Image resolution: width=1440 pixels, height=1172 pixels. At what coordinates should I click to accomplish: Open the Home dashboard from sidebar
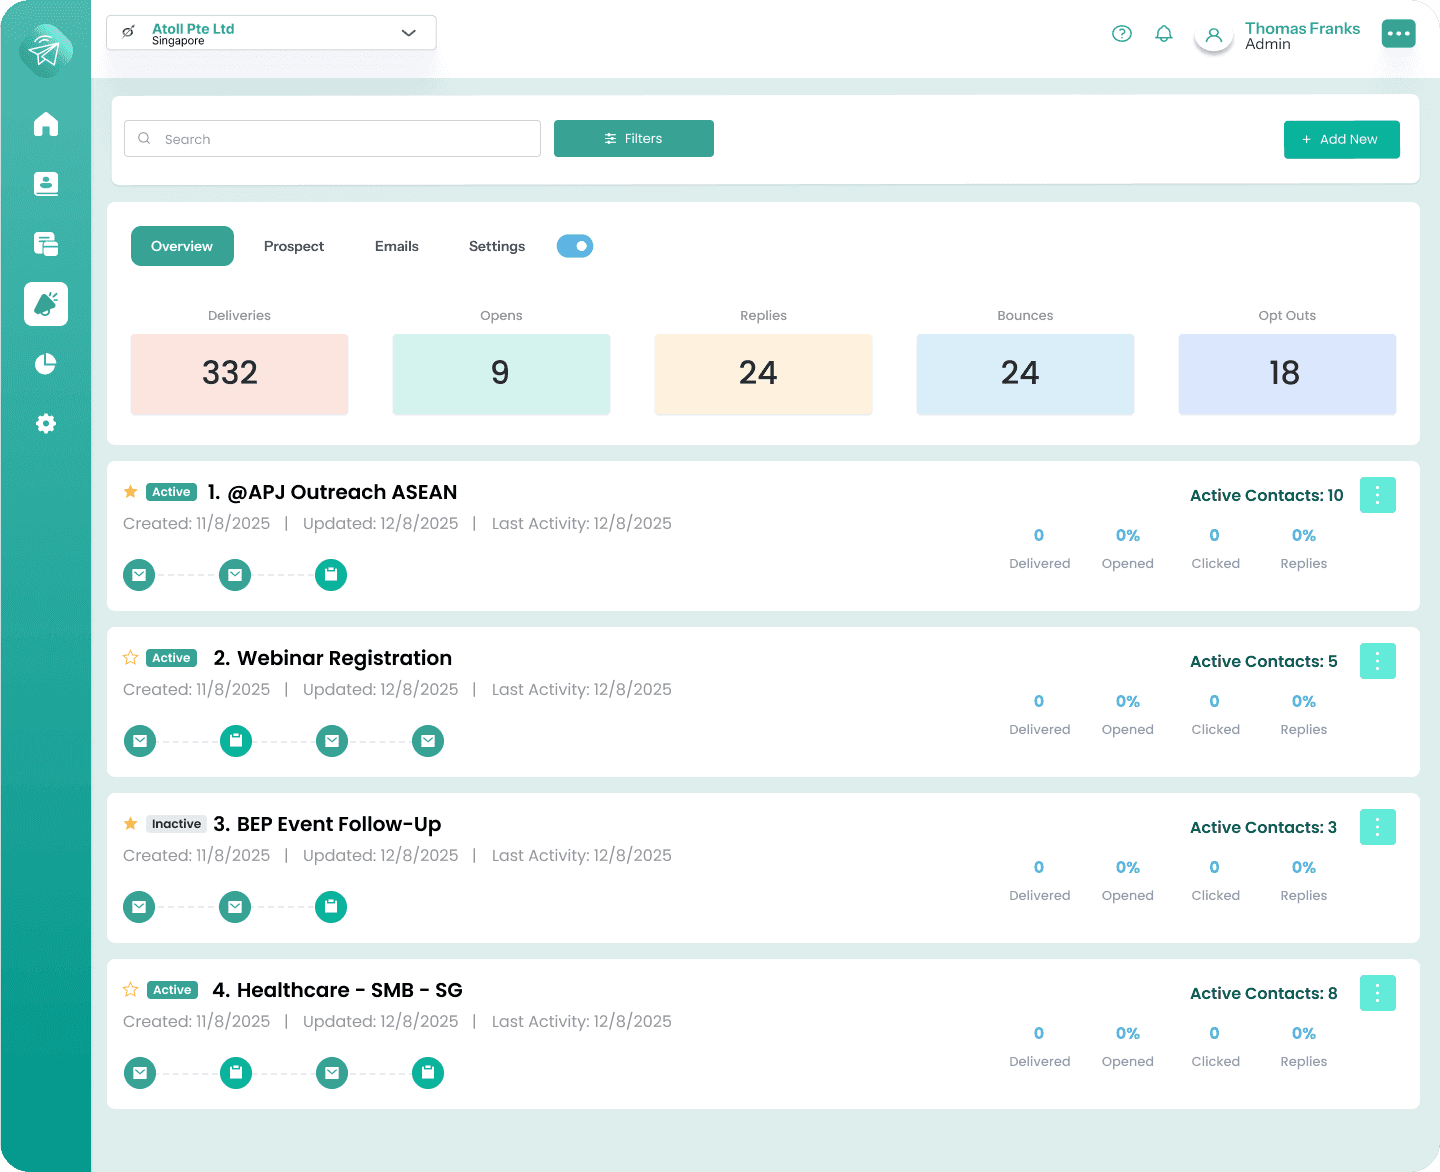click(x=45, y=124)
